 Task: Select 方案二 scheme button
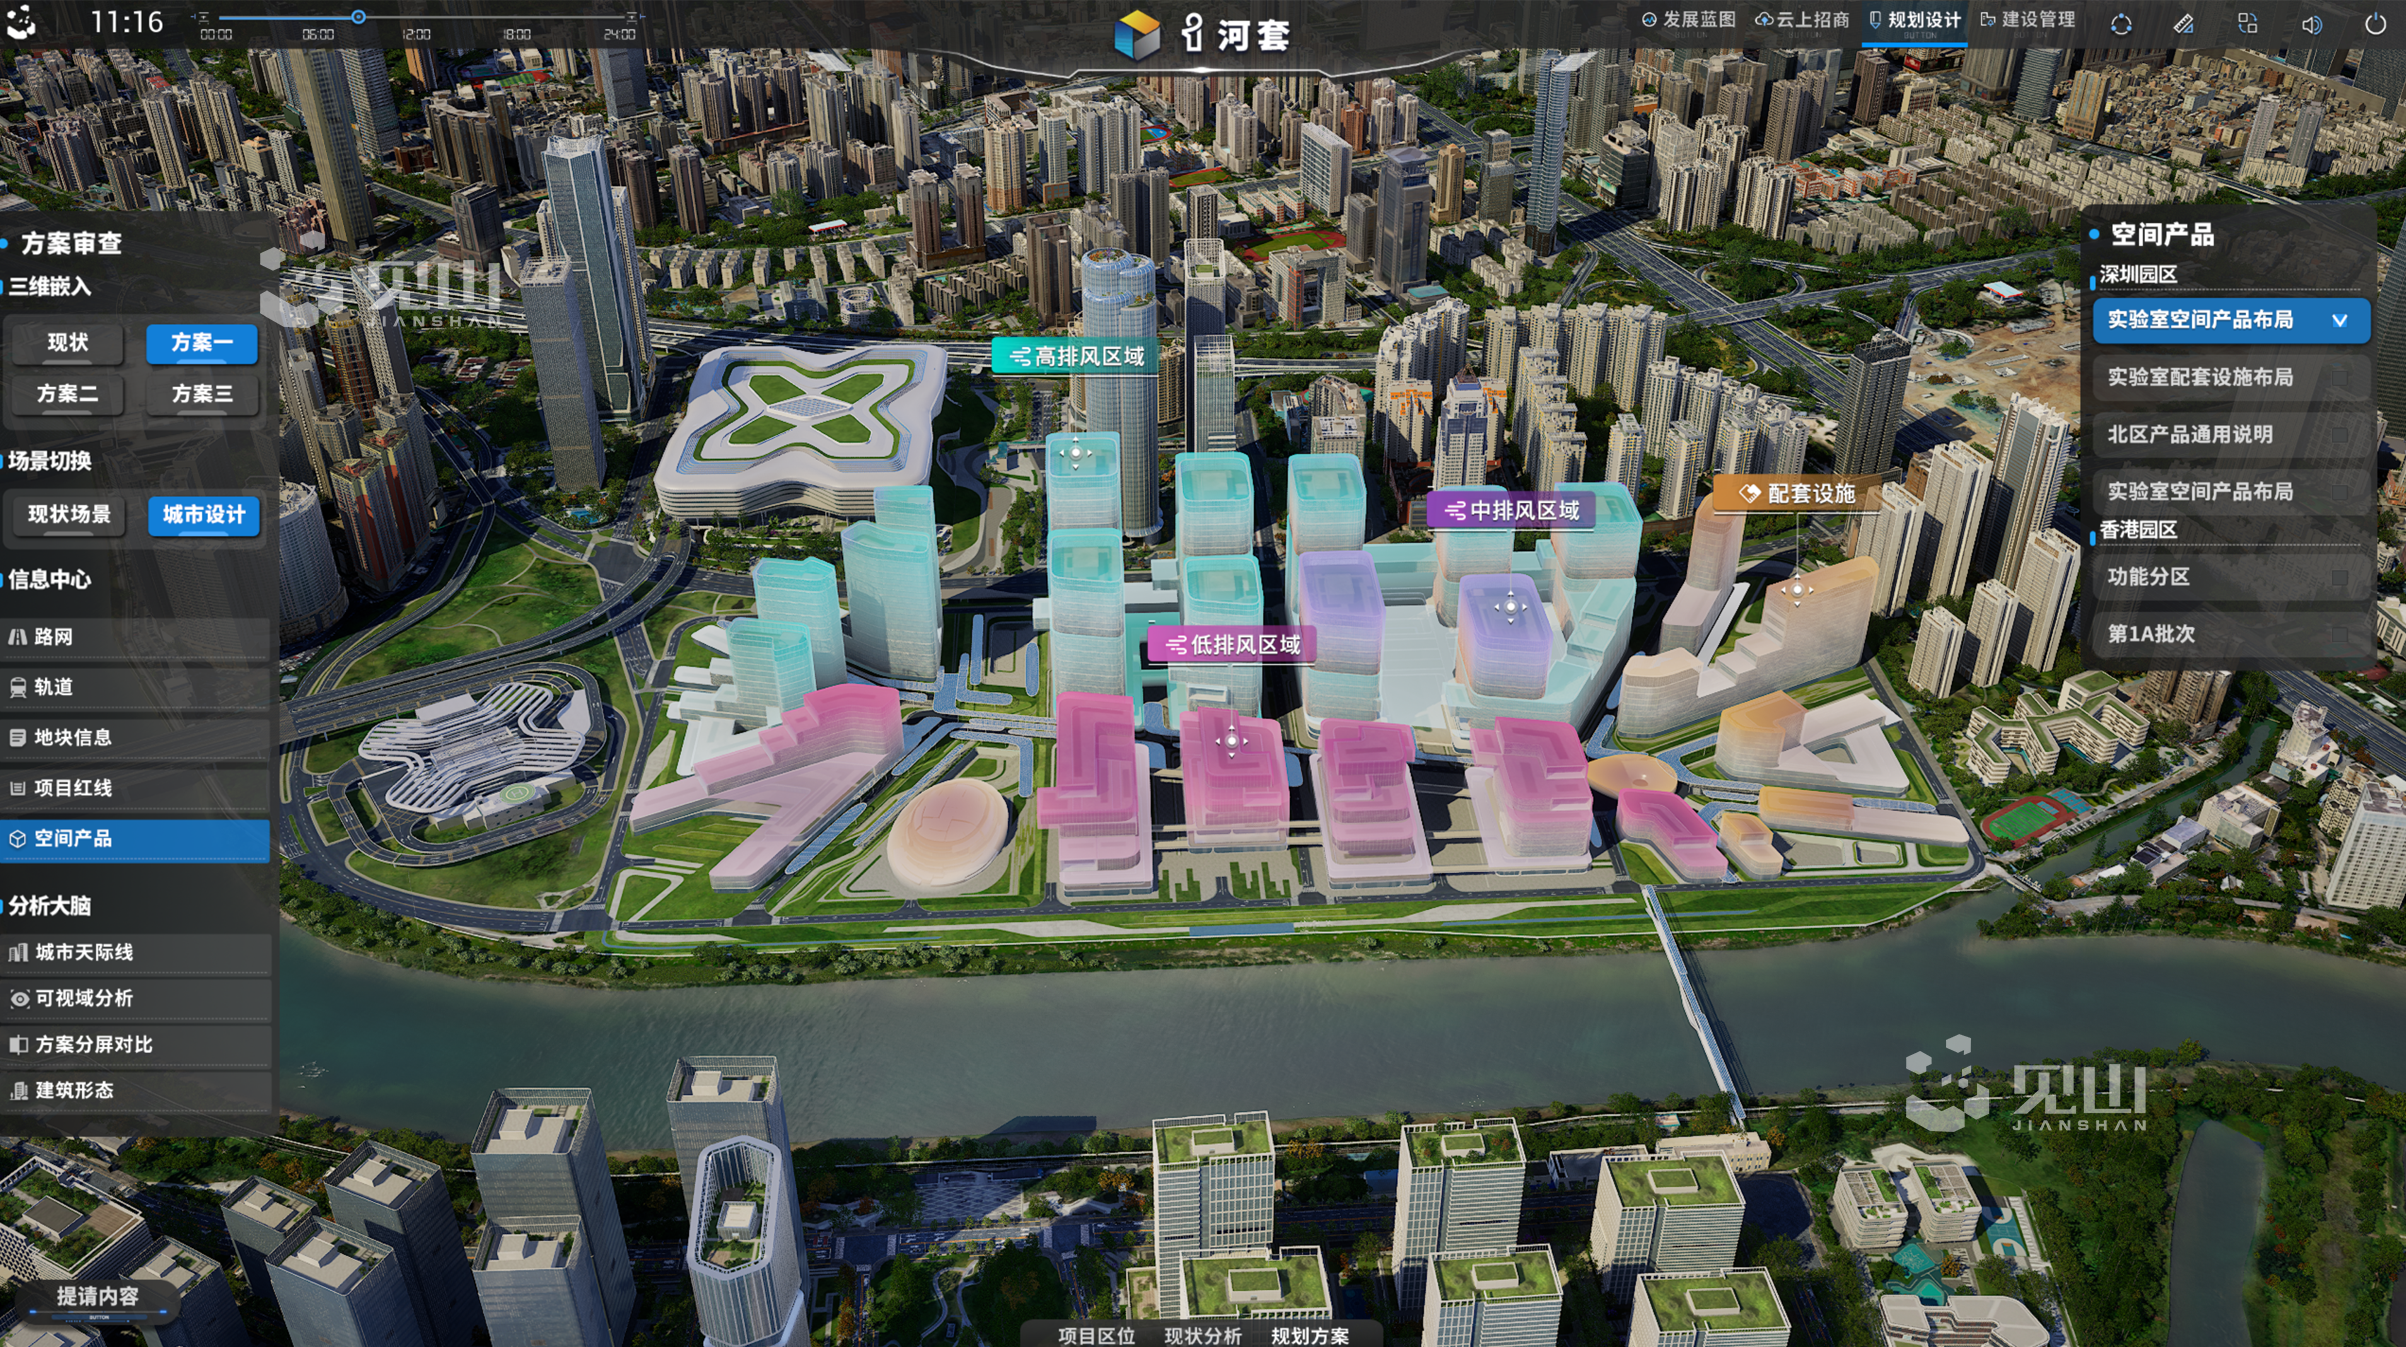(x=68, y=394)
